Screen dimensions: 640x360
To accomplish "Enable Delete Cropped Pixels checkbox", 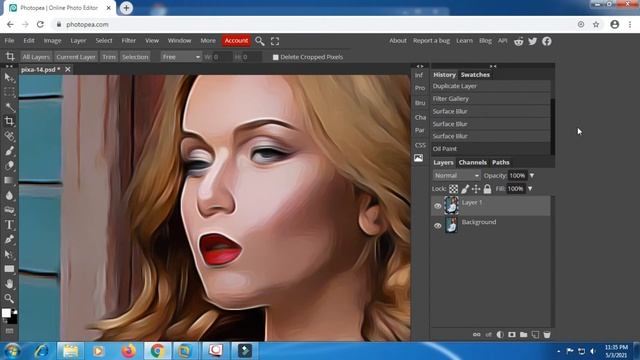I will click(x=276, y=57).
